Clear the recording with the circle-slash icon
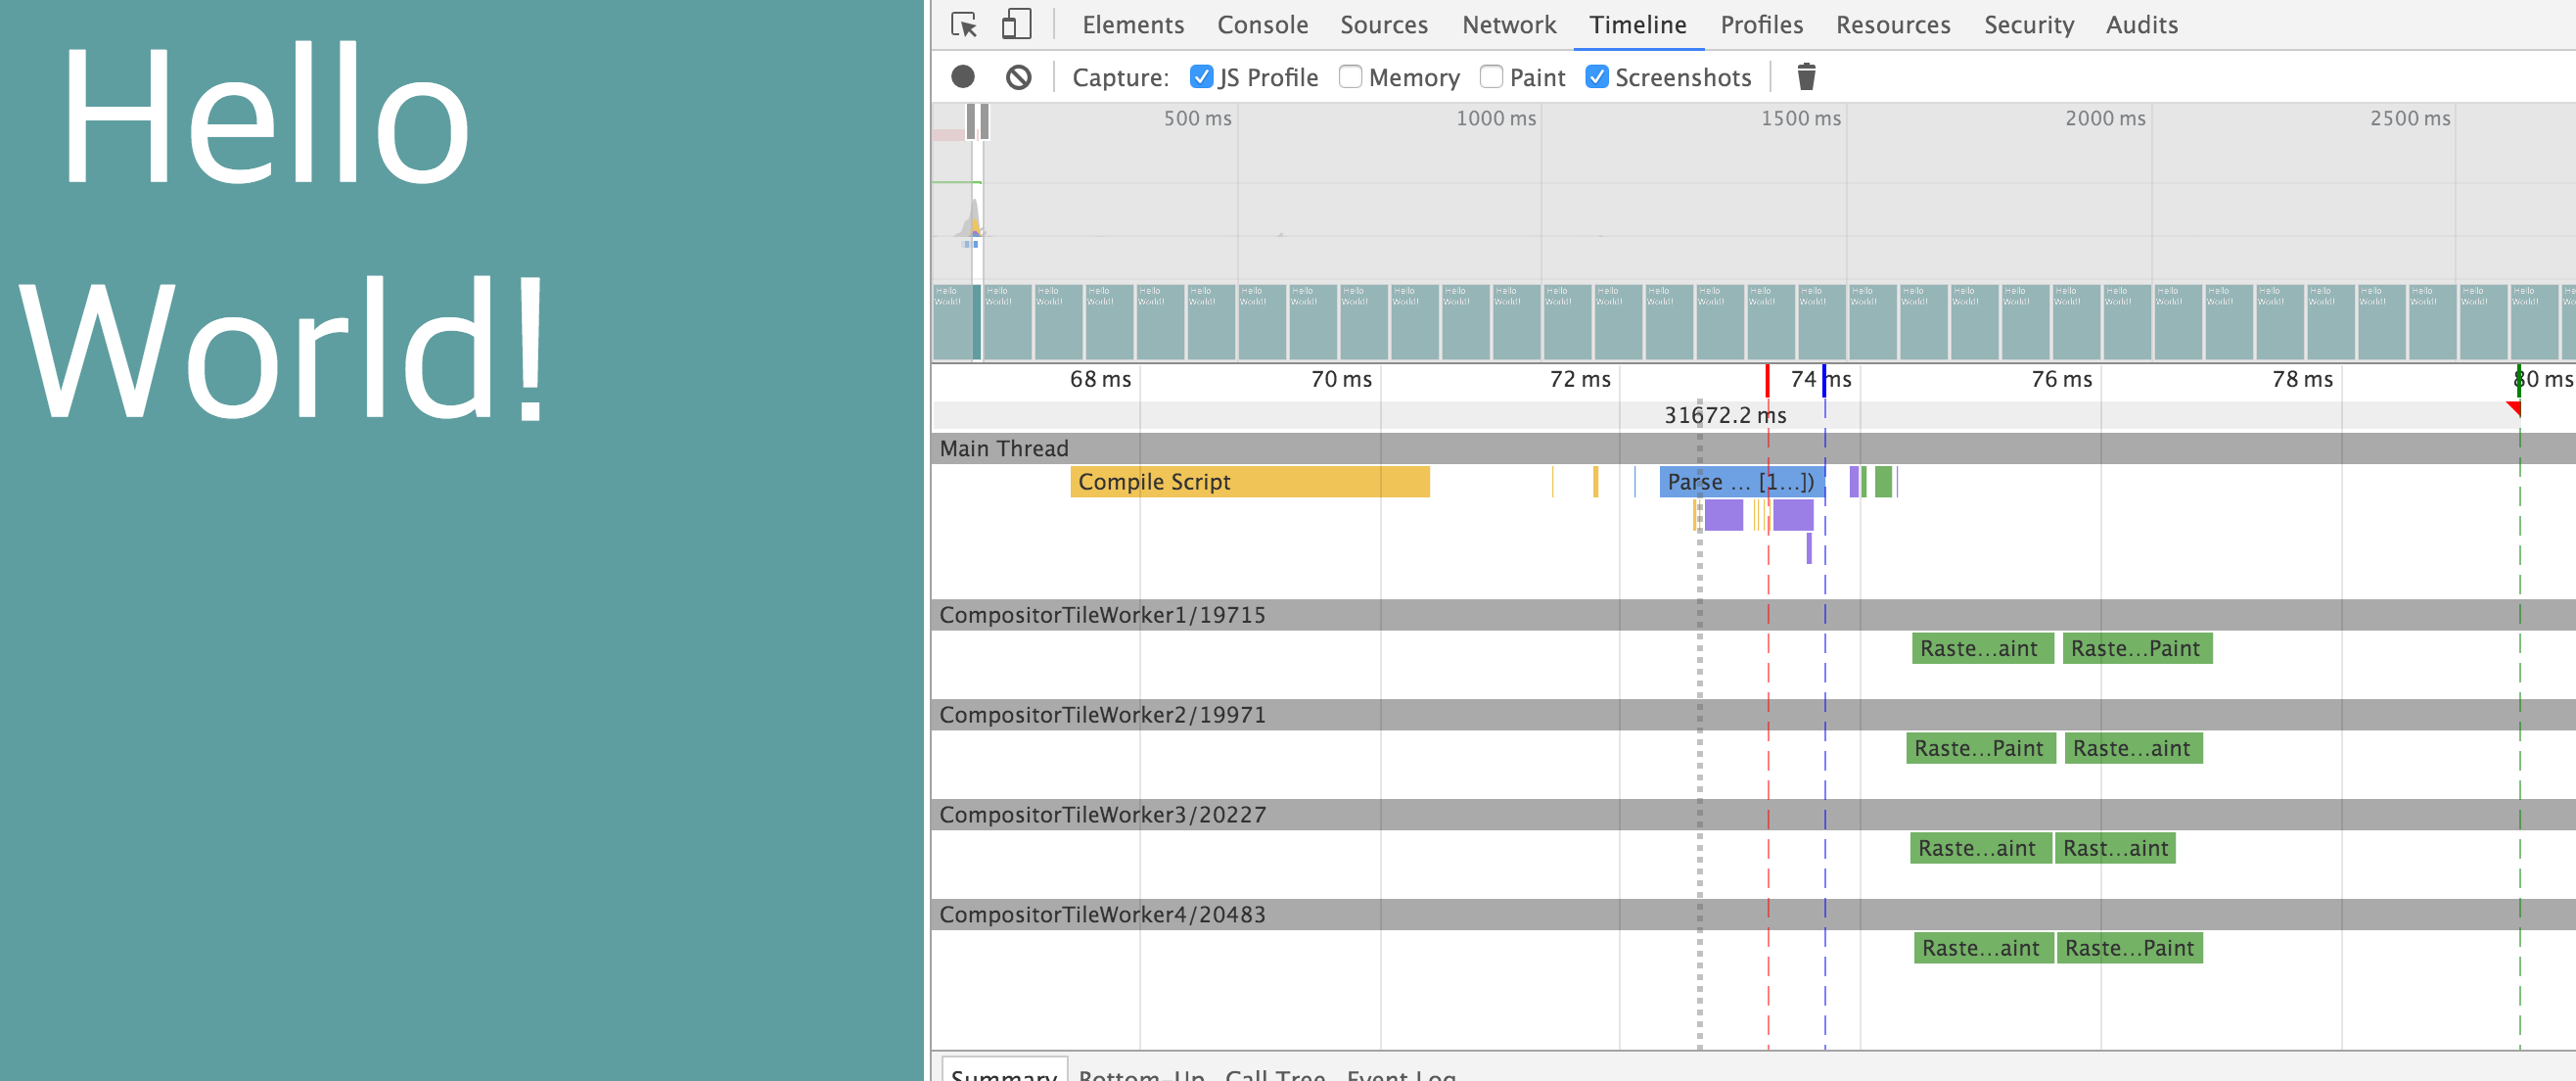 1018,77
